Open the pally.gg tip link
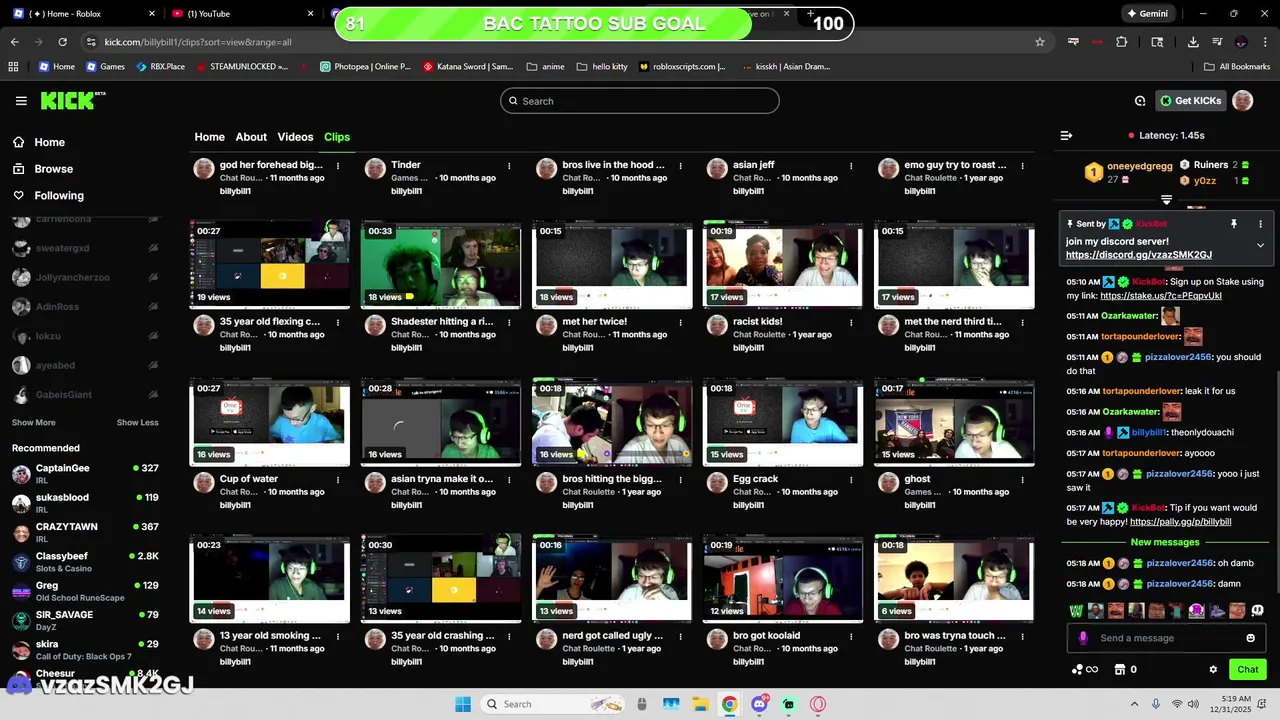 [1181, 522]
